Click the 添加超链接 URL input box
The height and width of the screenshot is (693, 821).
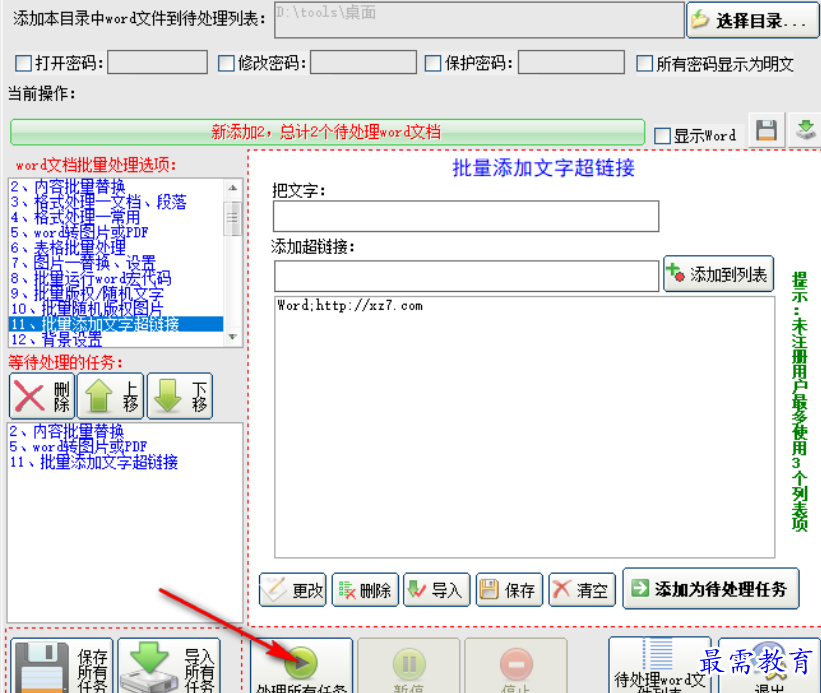[466, 276]
